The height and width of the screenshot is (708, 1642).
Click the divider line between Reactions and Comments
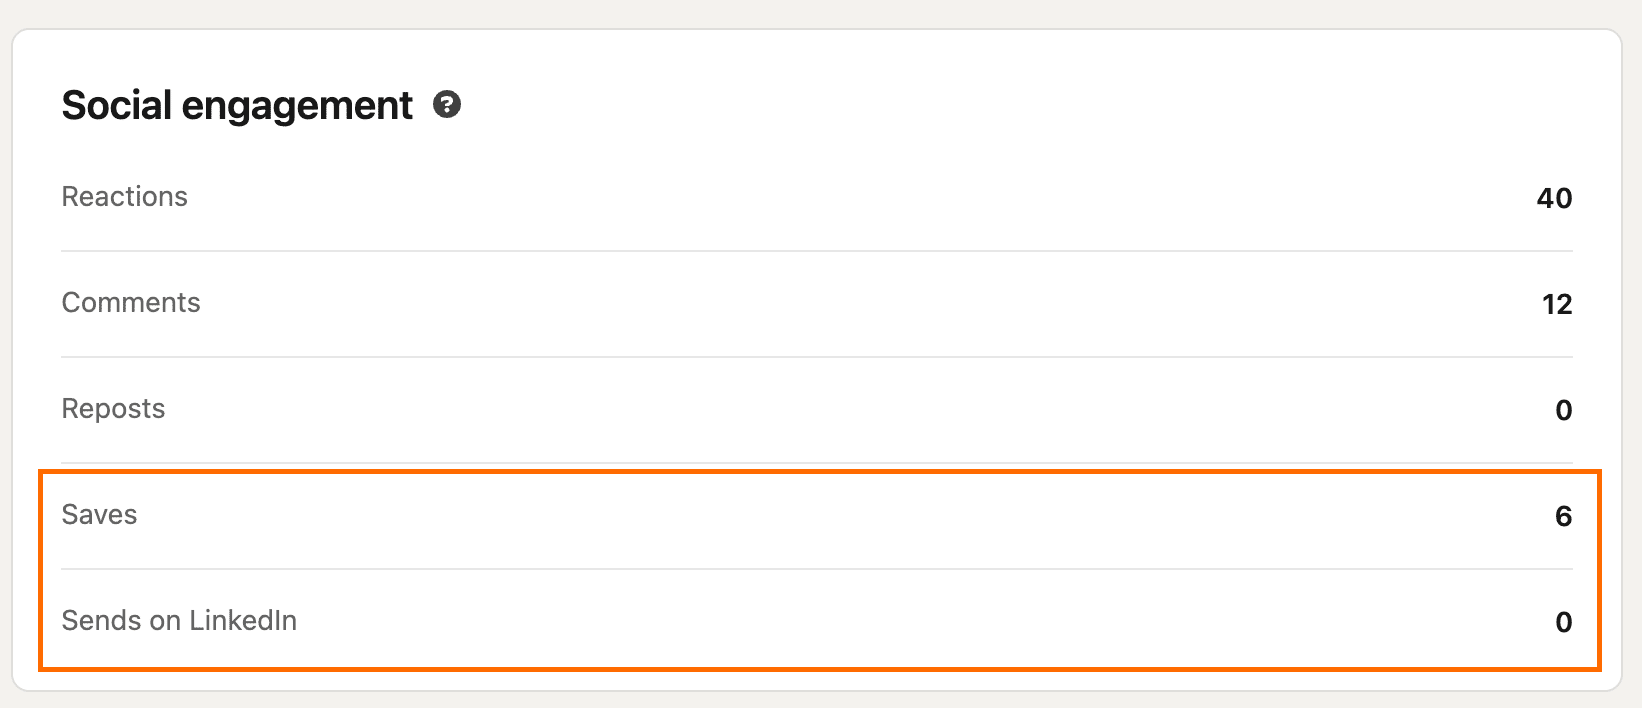[816, 251]
